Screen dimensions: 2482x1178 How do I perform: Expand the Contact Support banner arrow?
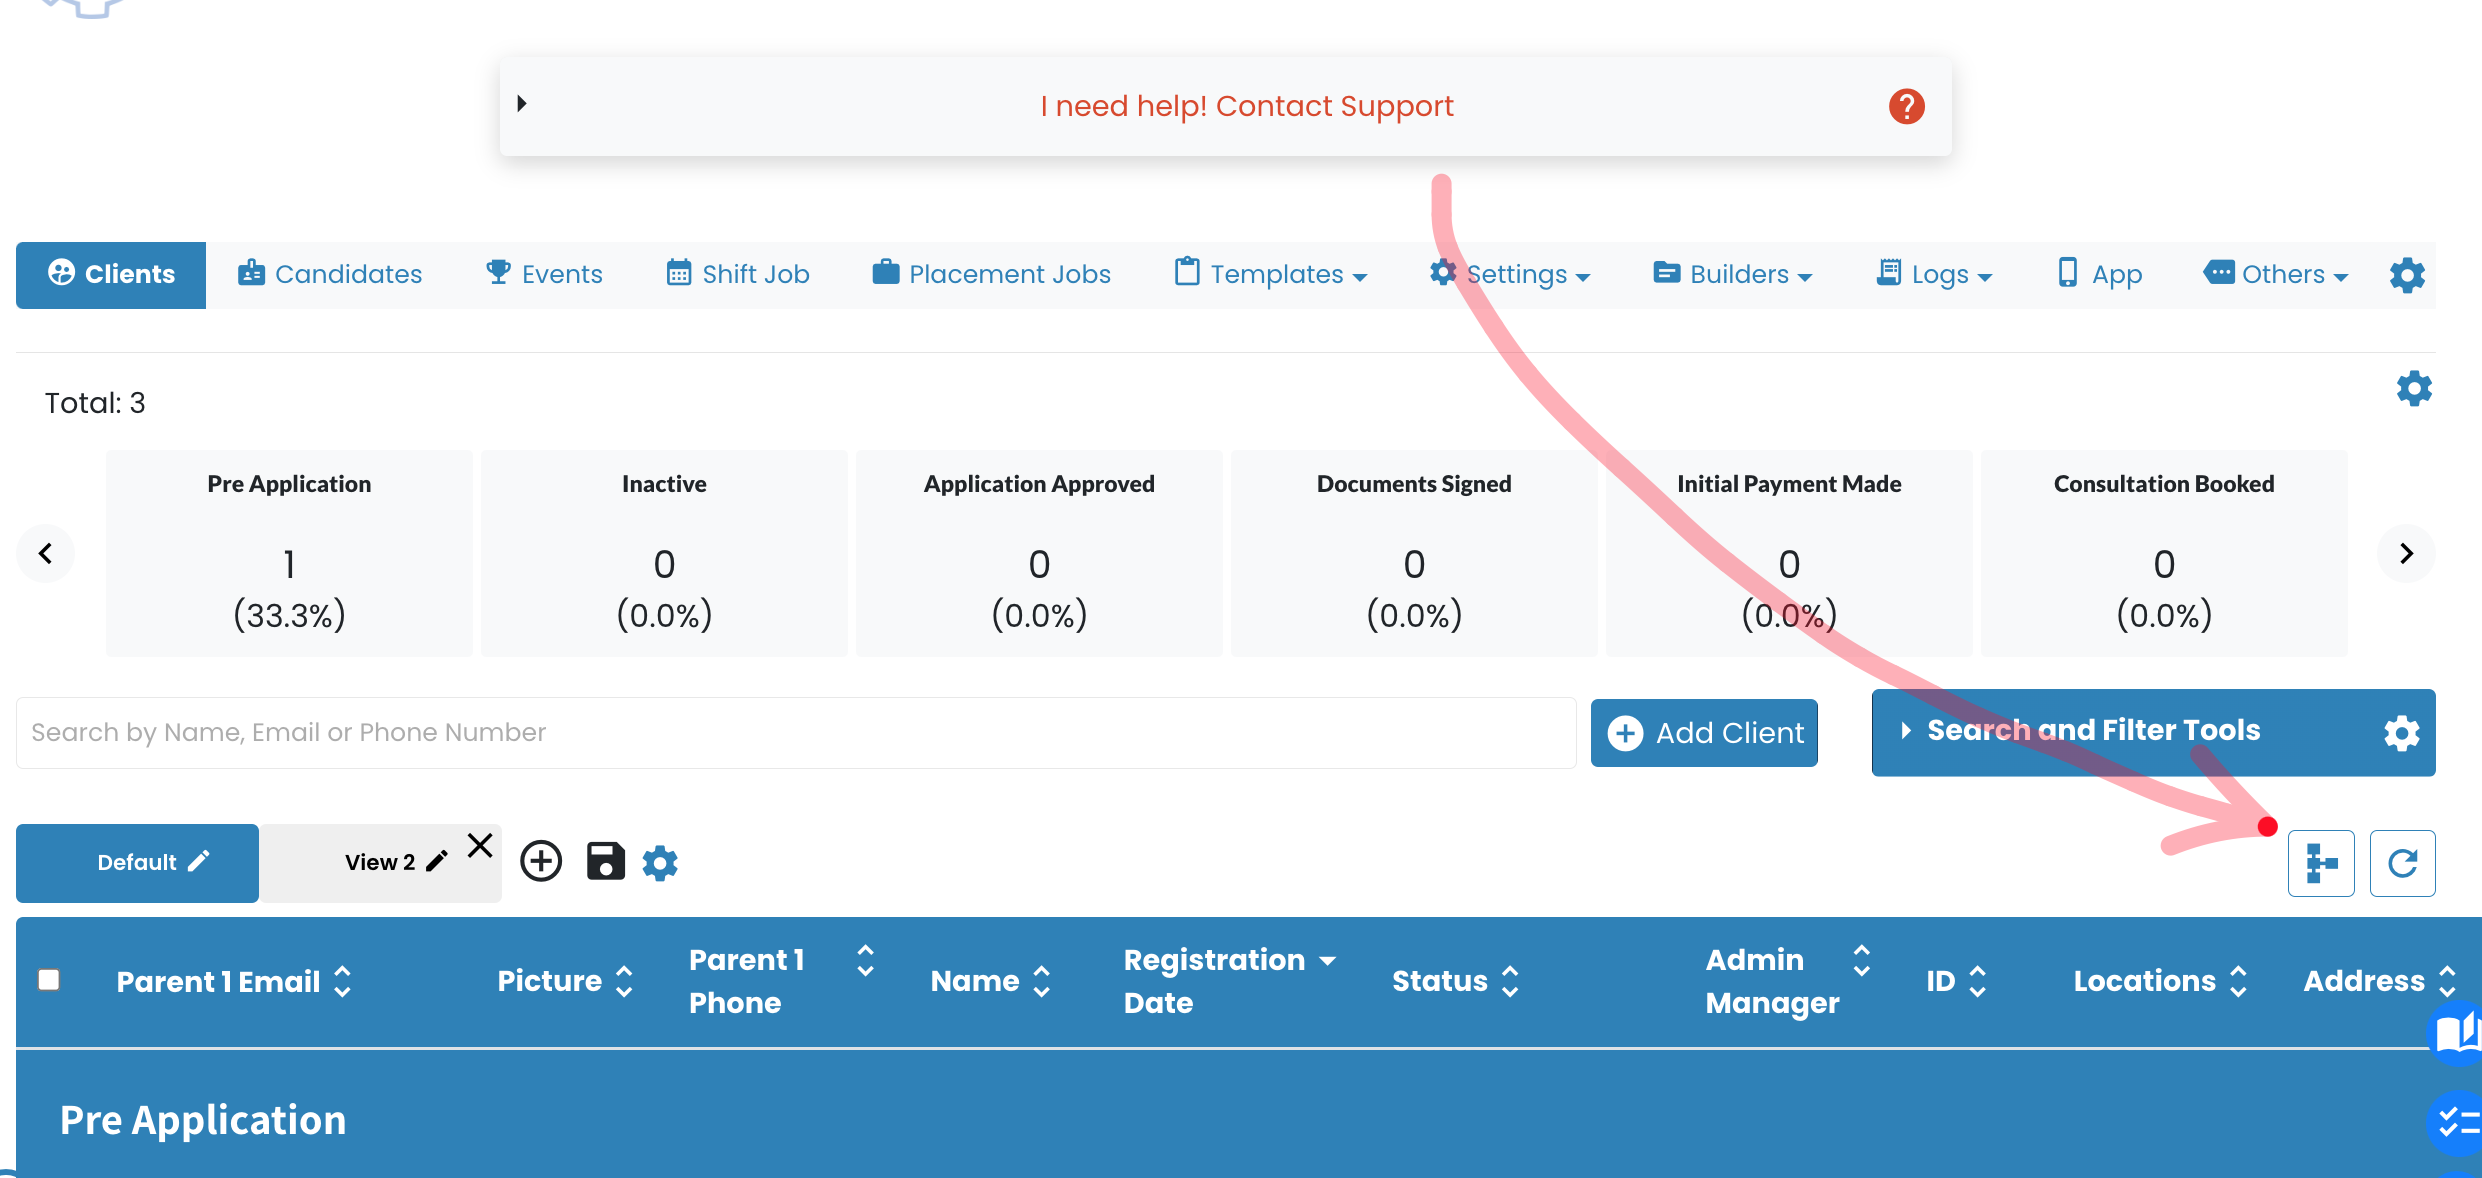click(x=521, y=103)
